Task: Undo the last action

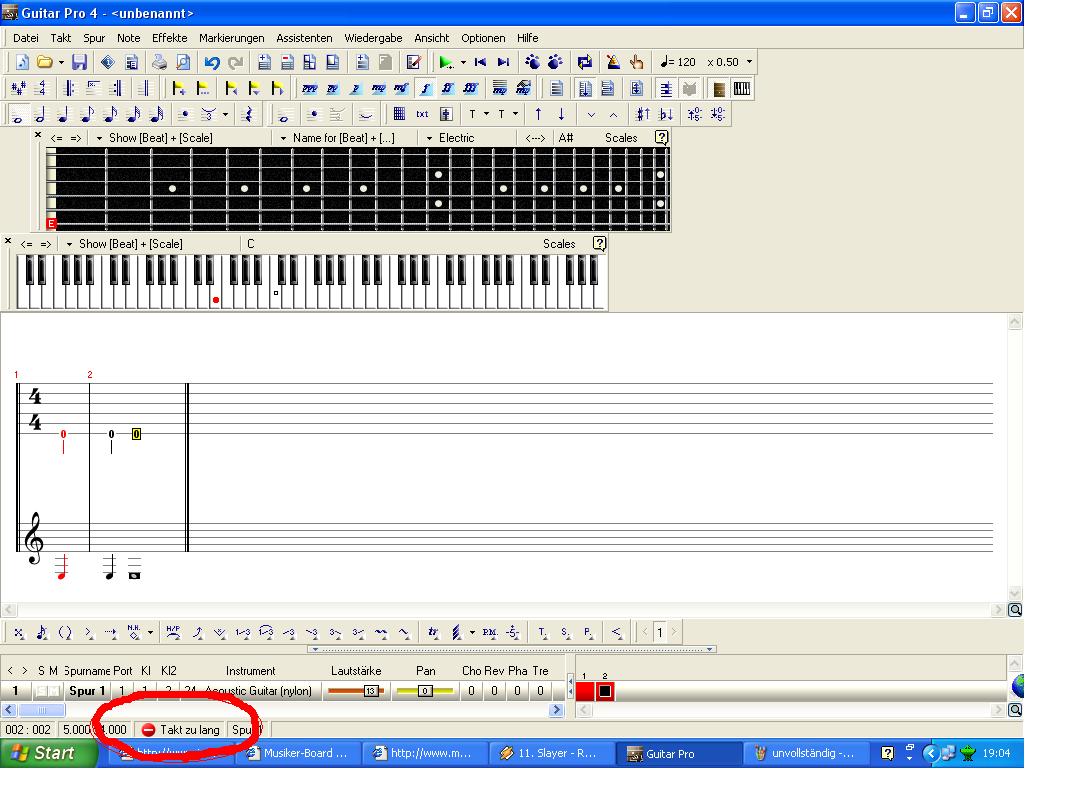Action: coord(212,63)
